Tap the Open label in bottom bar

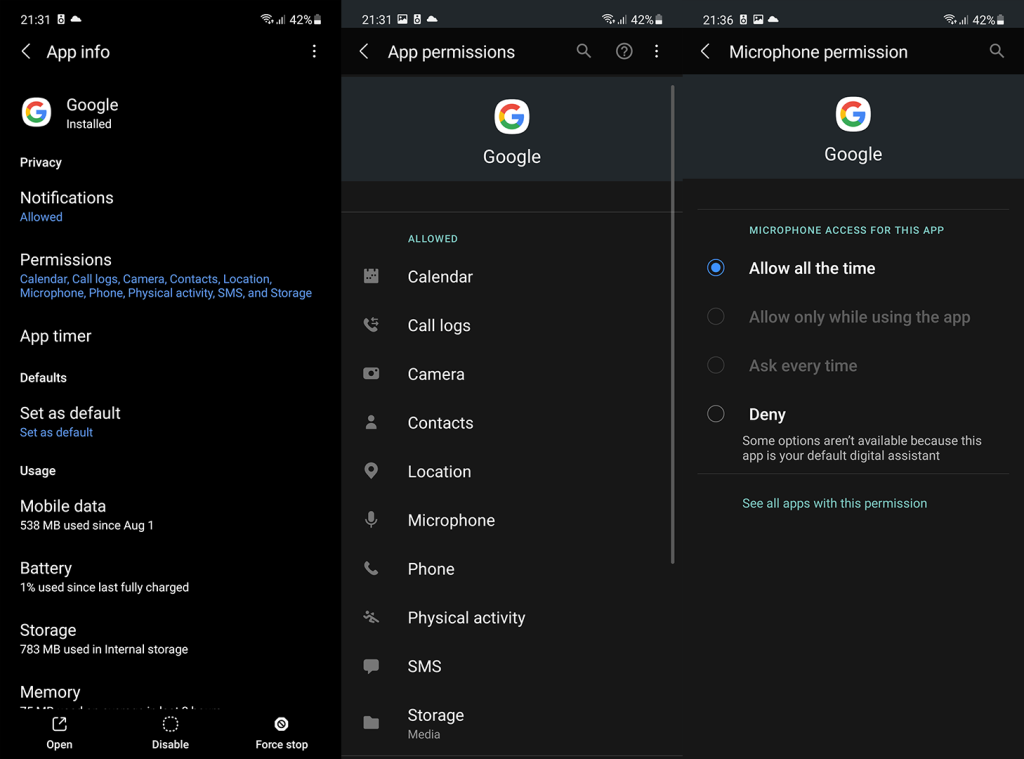coord(59,744)
